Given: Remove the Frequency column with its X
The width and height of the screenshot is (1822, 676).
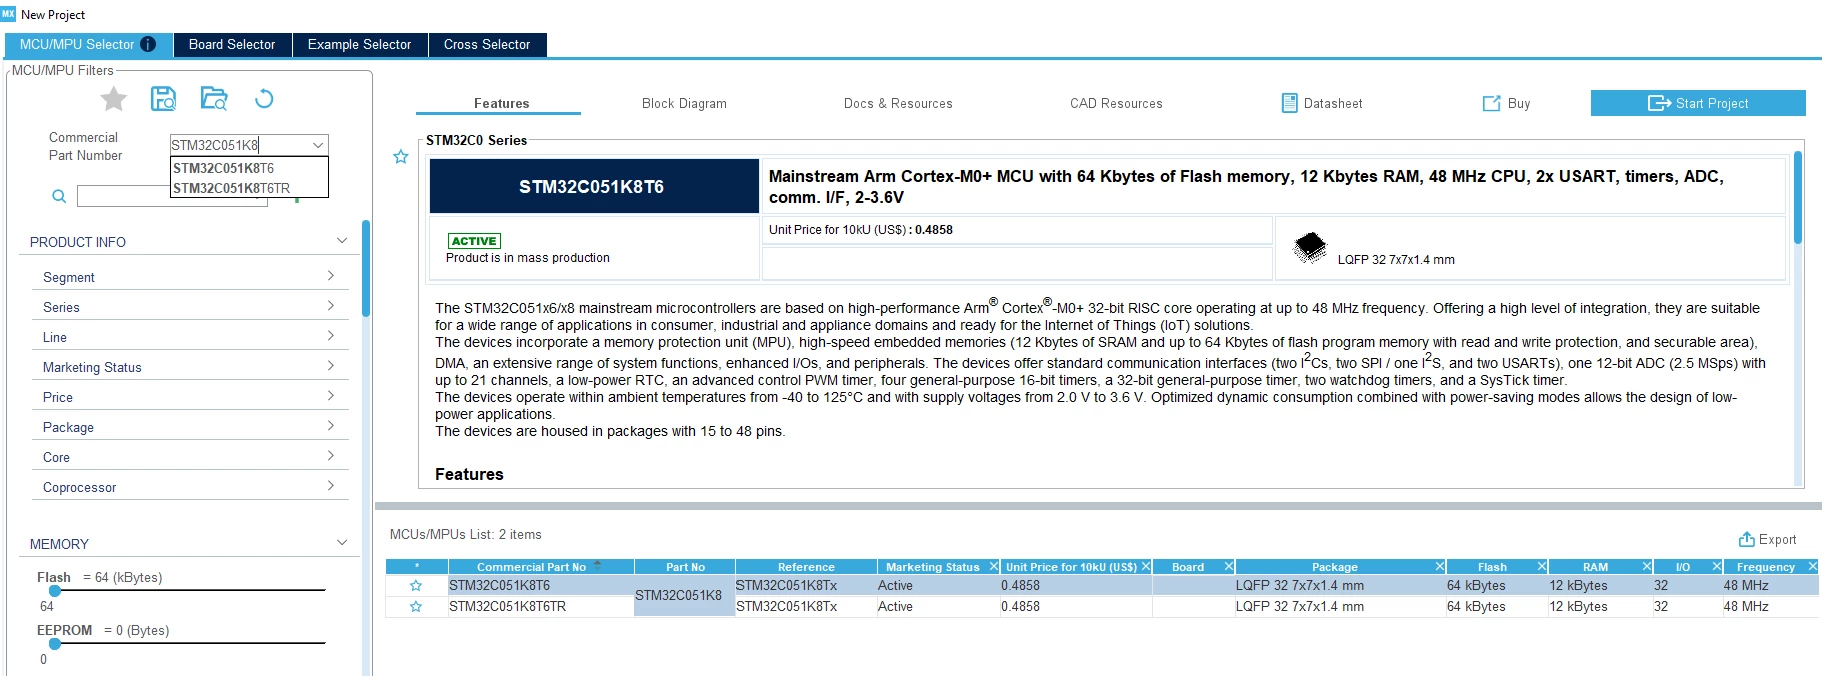Looking at the screenshot, I should coord(1812,566).
